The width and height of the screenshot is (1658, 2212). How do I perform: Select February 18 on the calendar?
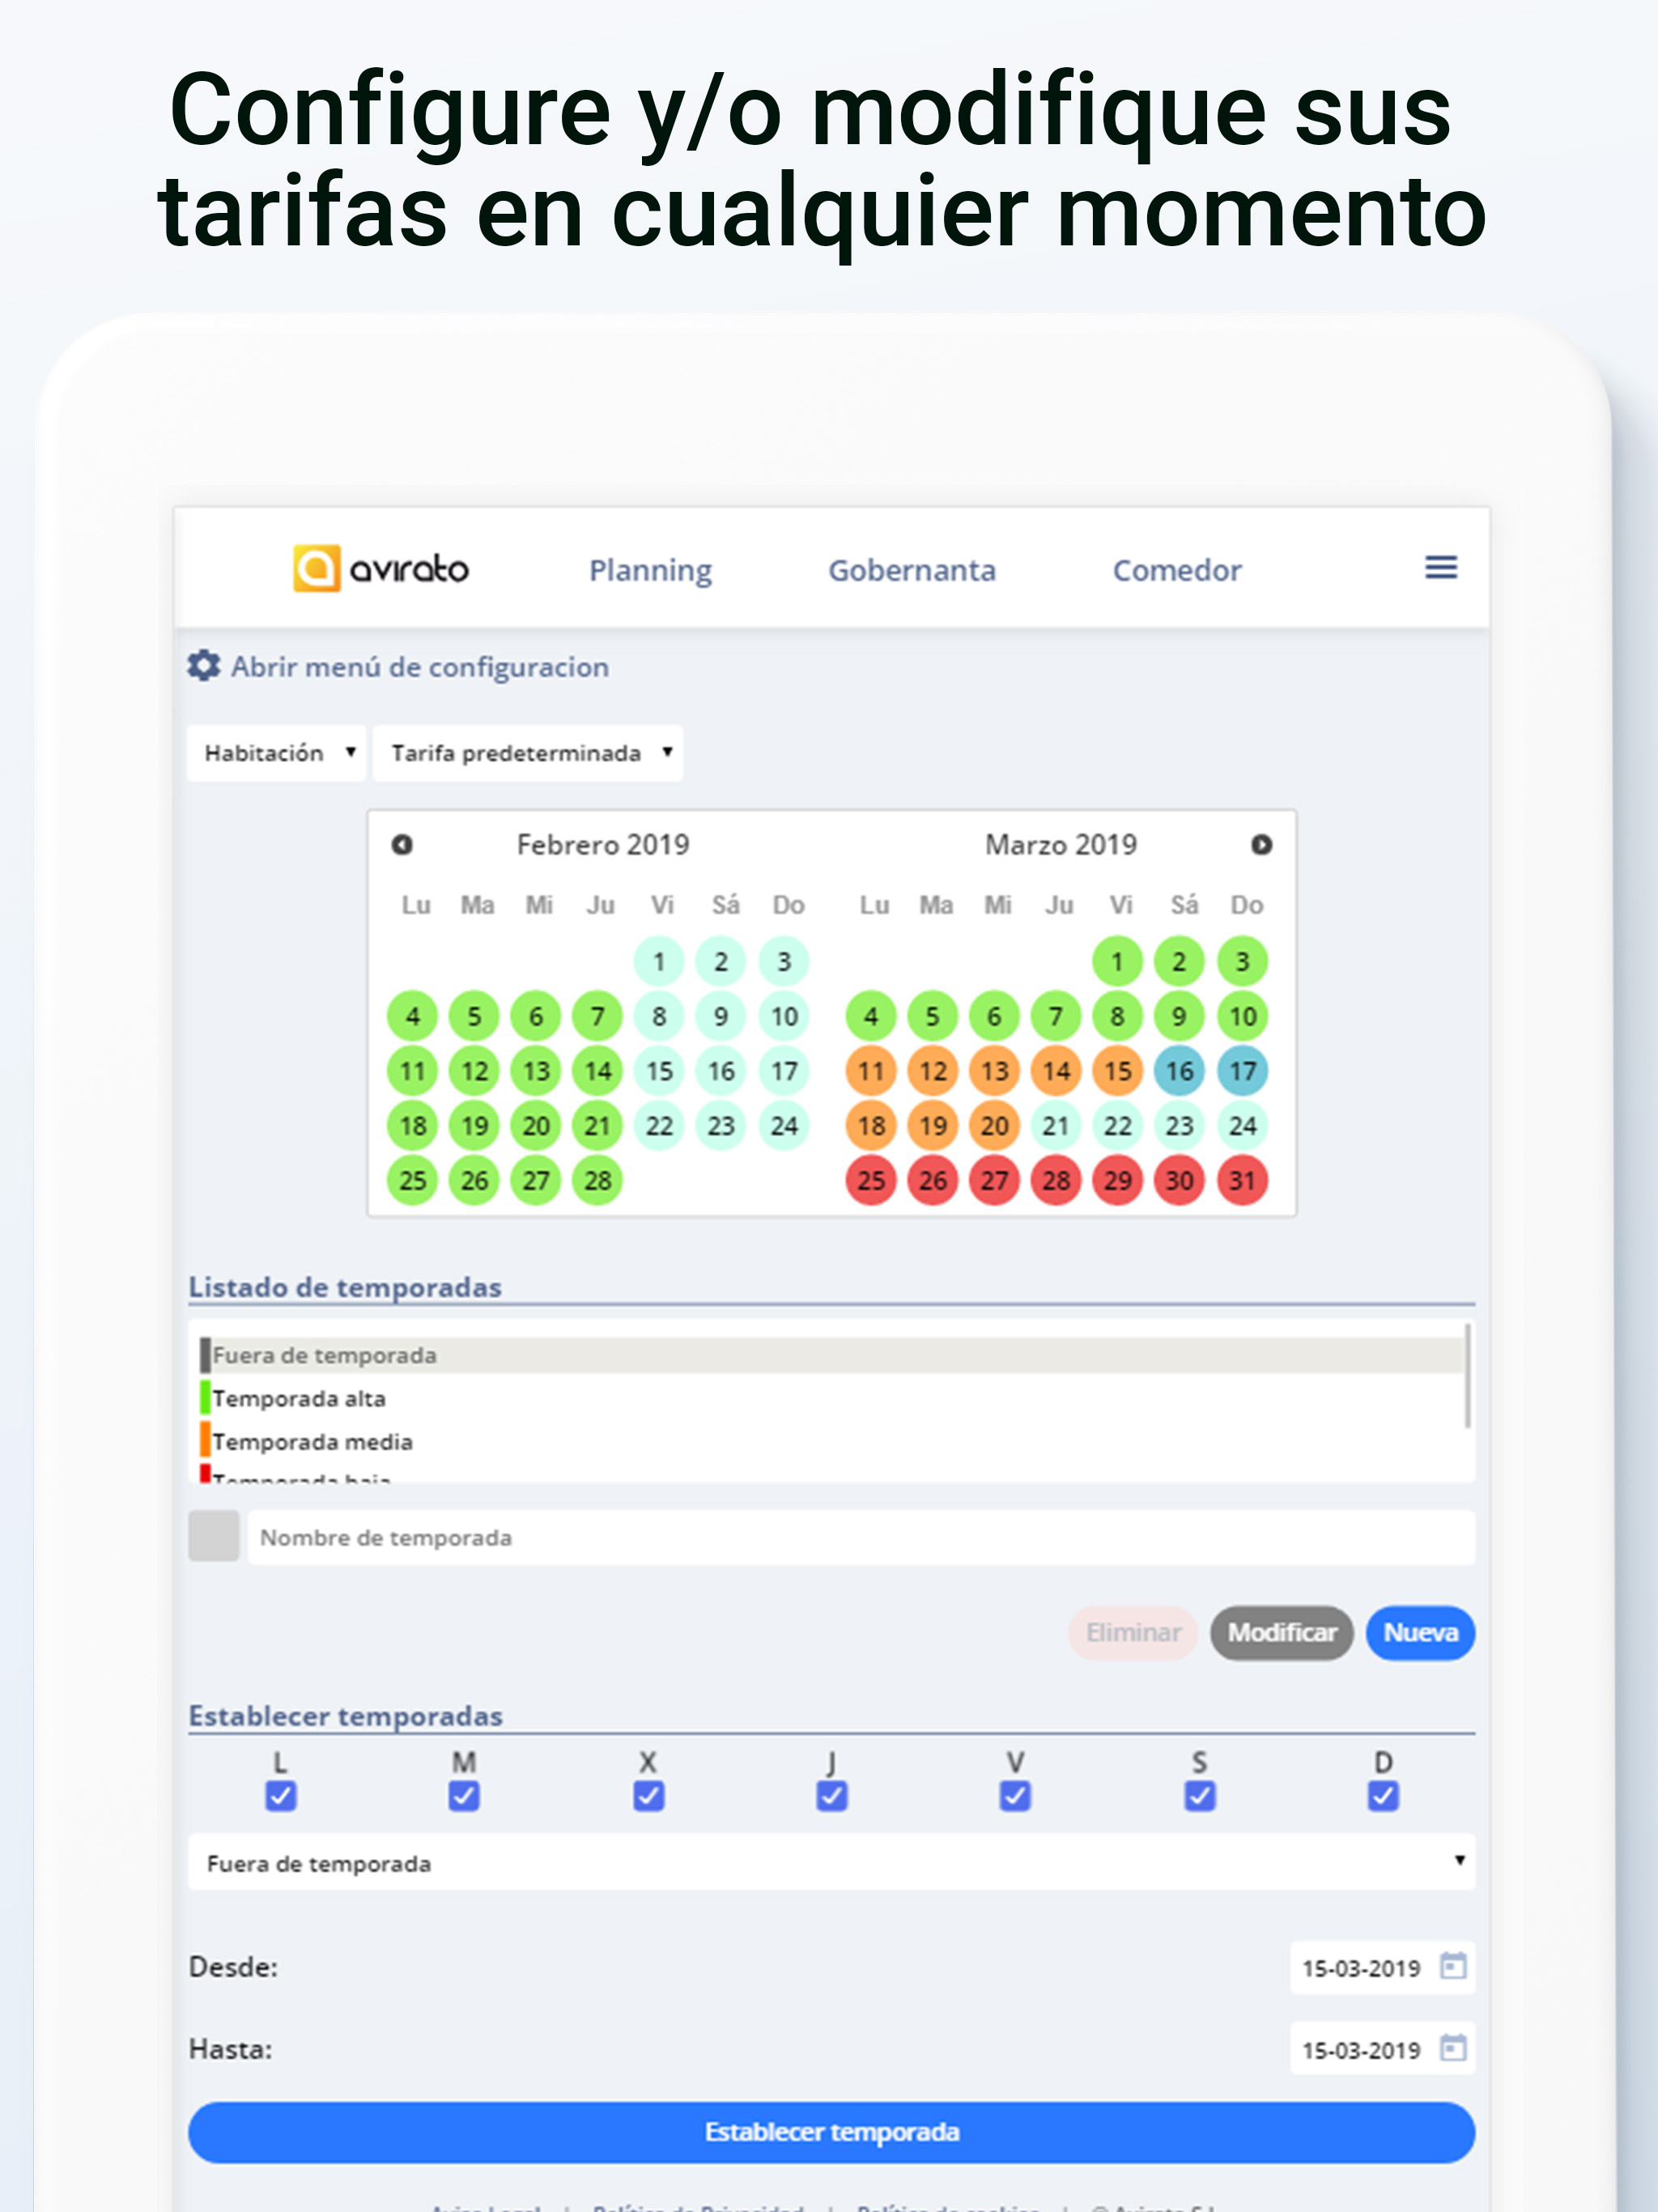pyautogui.click(x=413, y=1126)
